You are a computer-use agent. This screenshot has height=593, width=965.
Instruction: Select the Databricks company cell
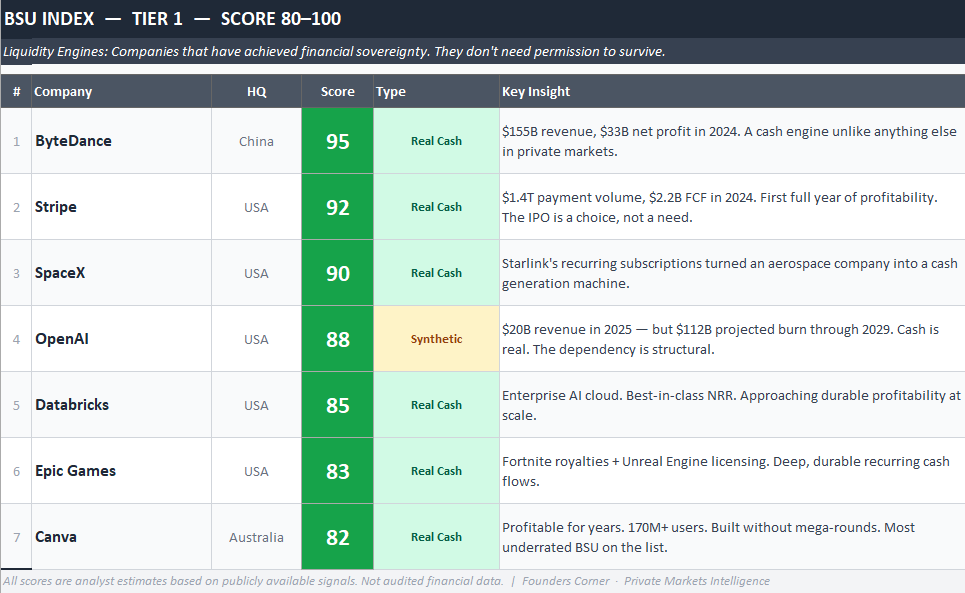[121, 405]
